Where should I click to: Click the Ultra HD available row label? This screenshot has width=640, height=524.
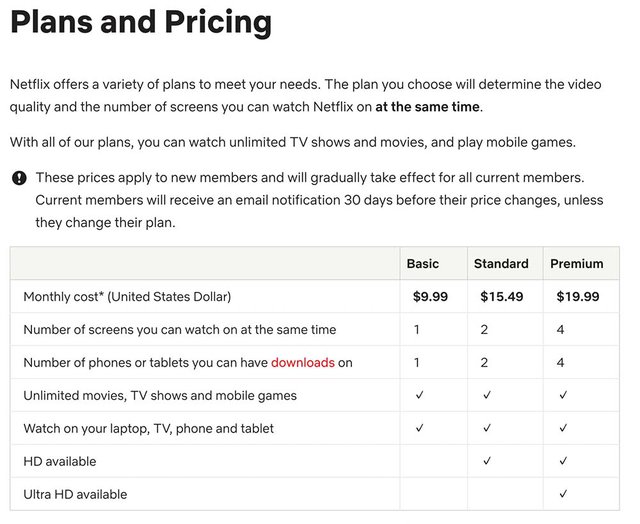[75, 494]
